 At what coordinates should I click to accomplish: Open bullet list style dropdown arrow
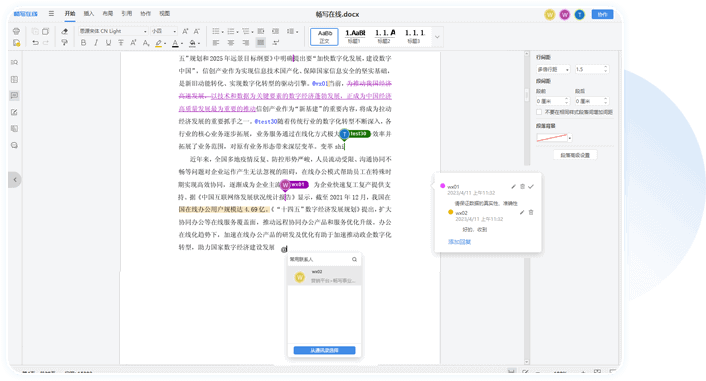pos(222,32)
